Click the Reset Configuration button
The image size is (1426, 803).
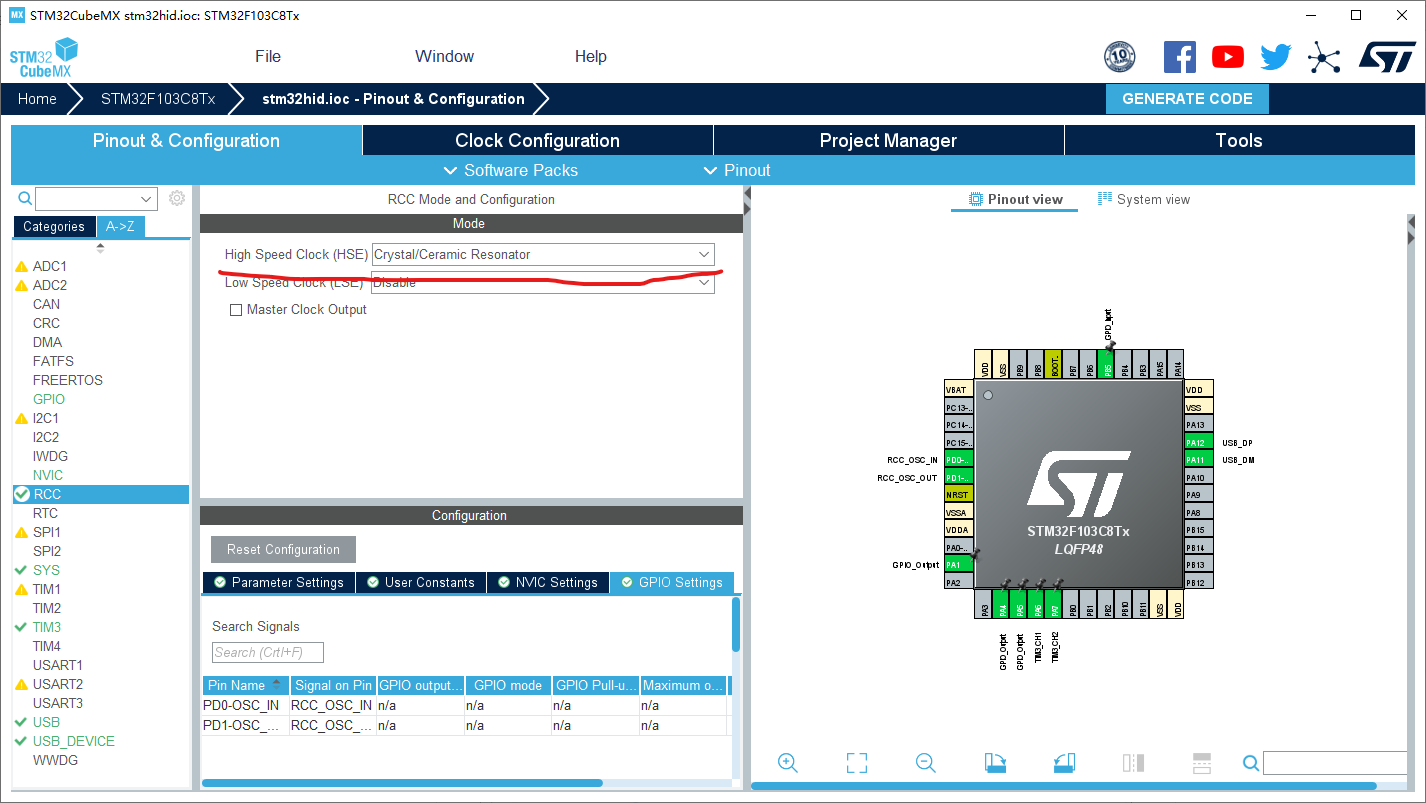pyautogui.click(x=283, y=549)
